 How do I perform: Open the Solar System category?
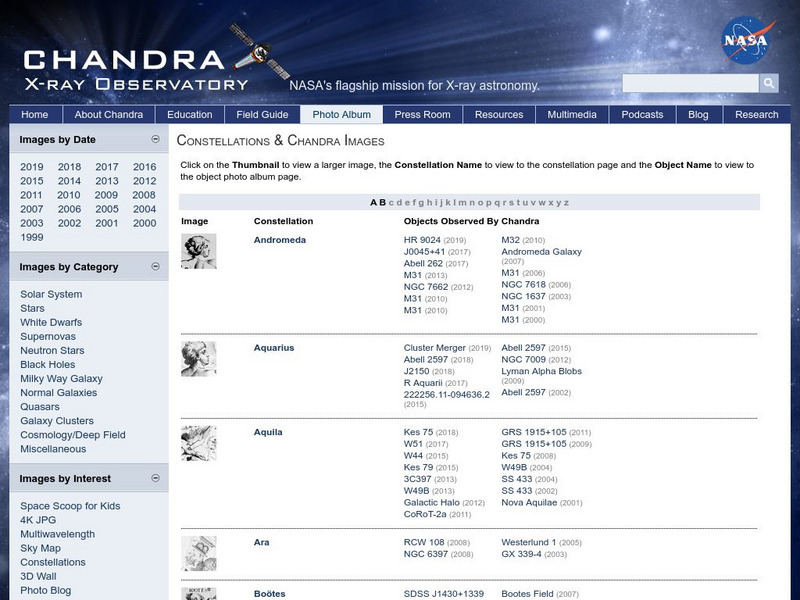(x=51, y=294)
